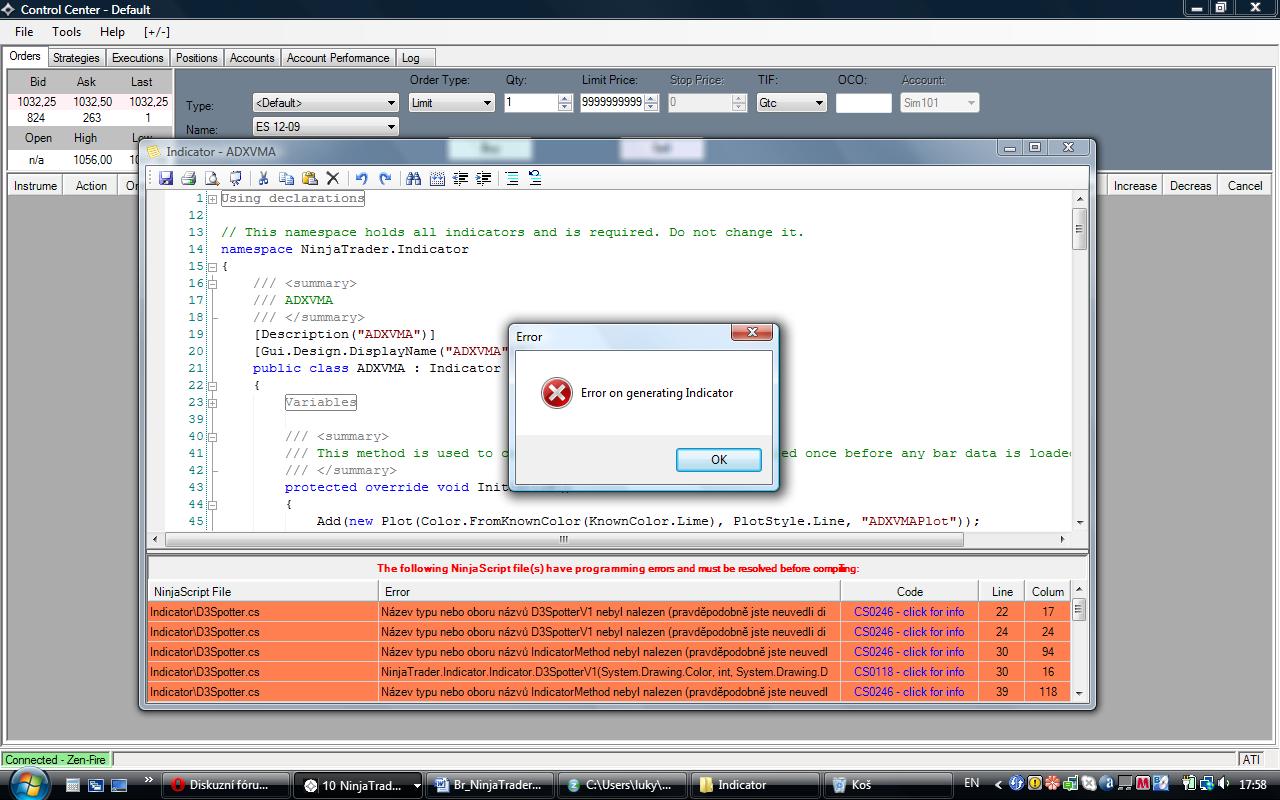The height and width of the screenshot is (800, 1280).
Task: Click the Save icon in editor toolbar
Action: point(166,178)
